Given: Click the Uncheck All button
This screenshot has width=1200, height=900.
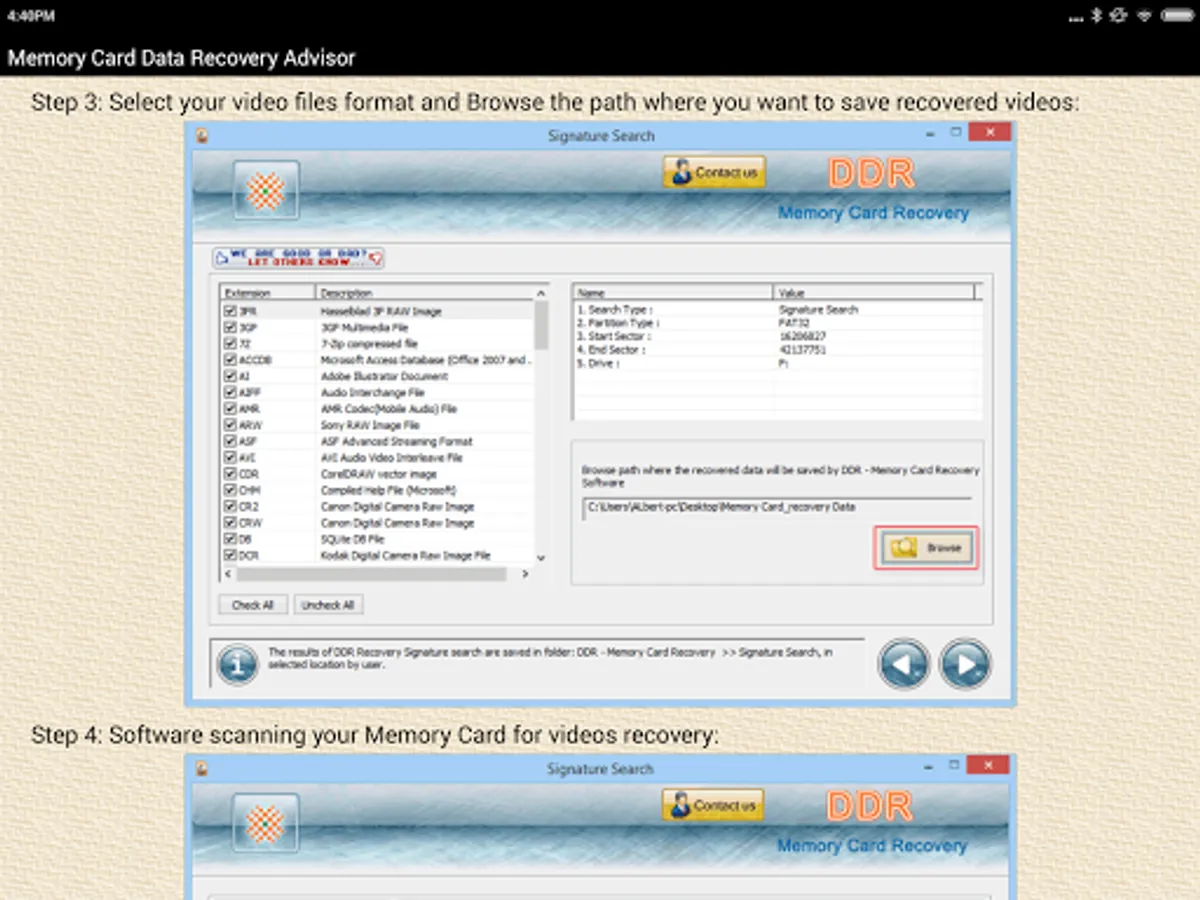Looking at the screenshot, I should click(328, 605).
